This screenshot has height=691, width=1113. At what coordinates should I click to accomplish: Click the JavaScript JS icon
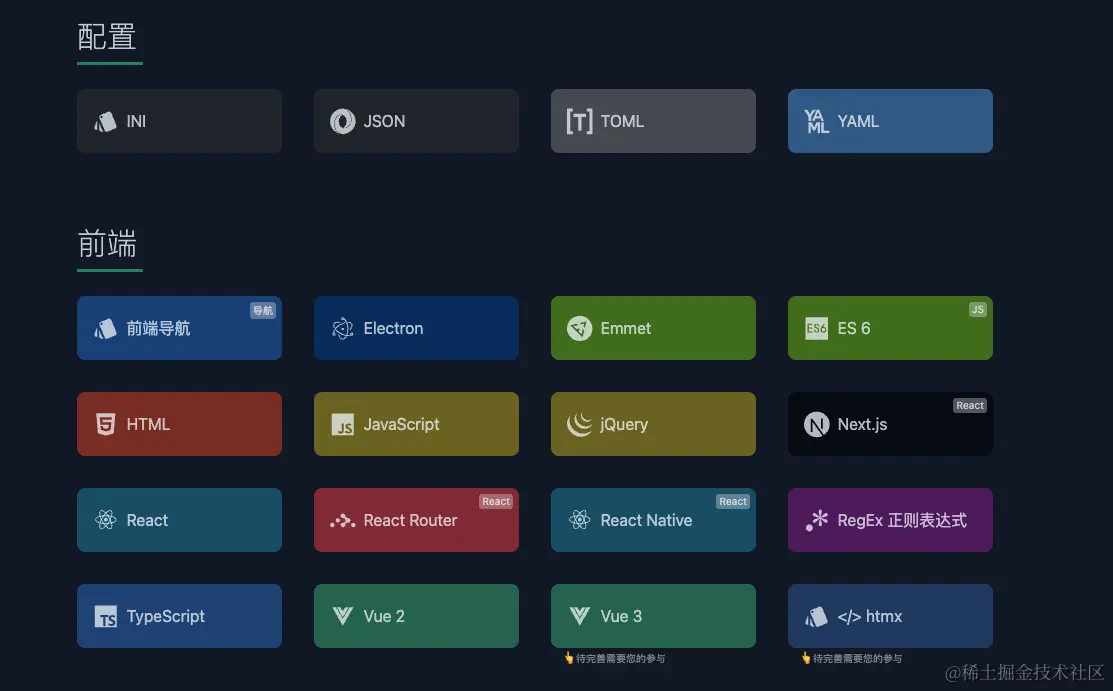(x=342, y=425)
